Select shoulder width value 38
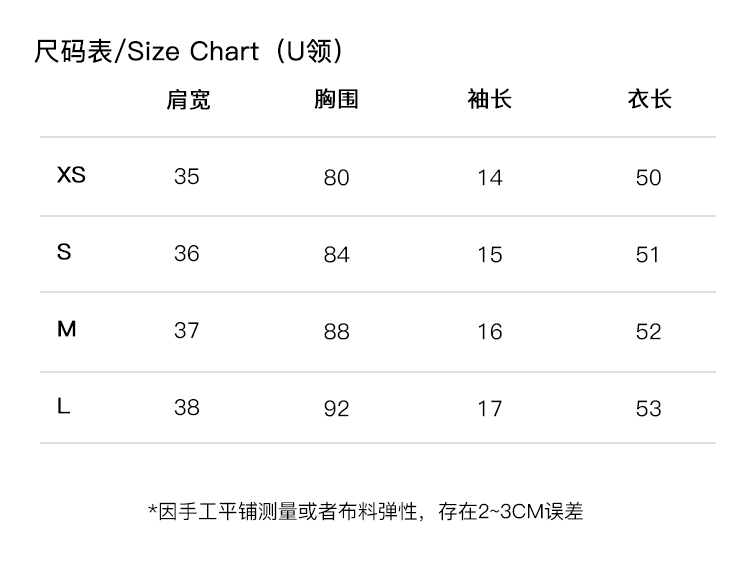The image size is (750, 581). coord(187,407)
